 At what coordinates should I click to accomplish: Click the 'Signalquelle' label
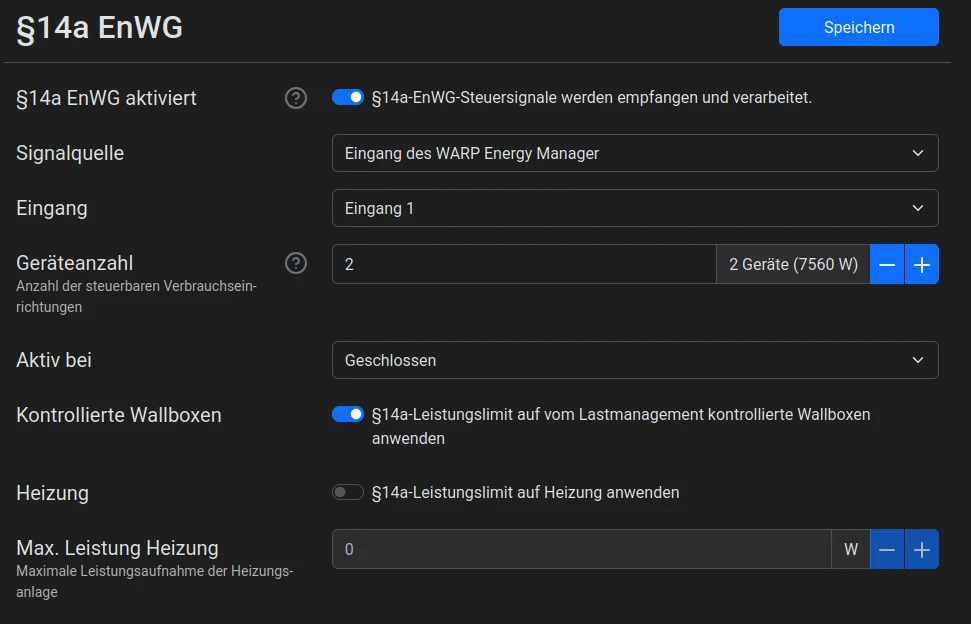pyautogui.click(x=70, y=153)
